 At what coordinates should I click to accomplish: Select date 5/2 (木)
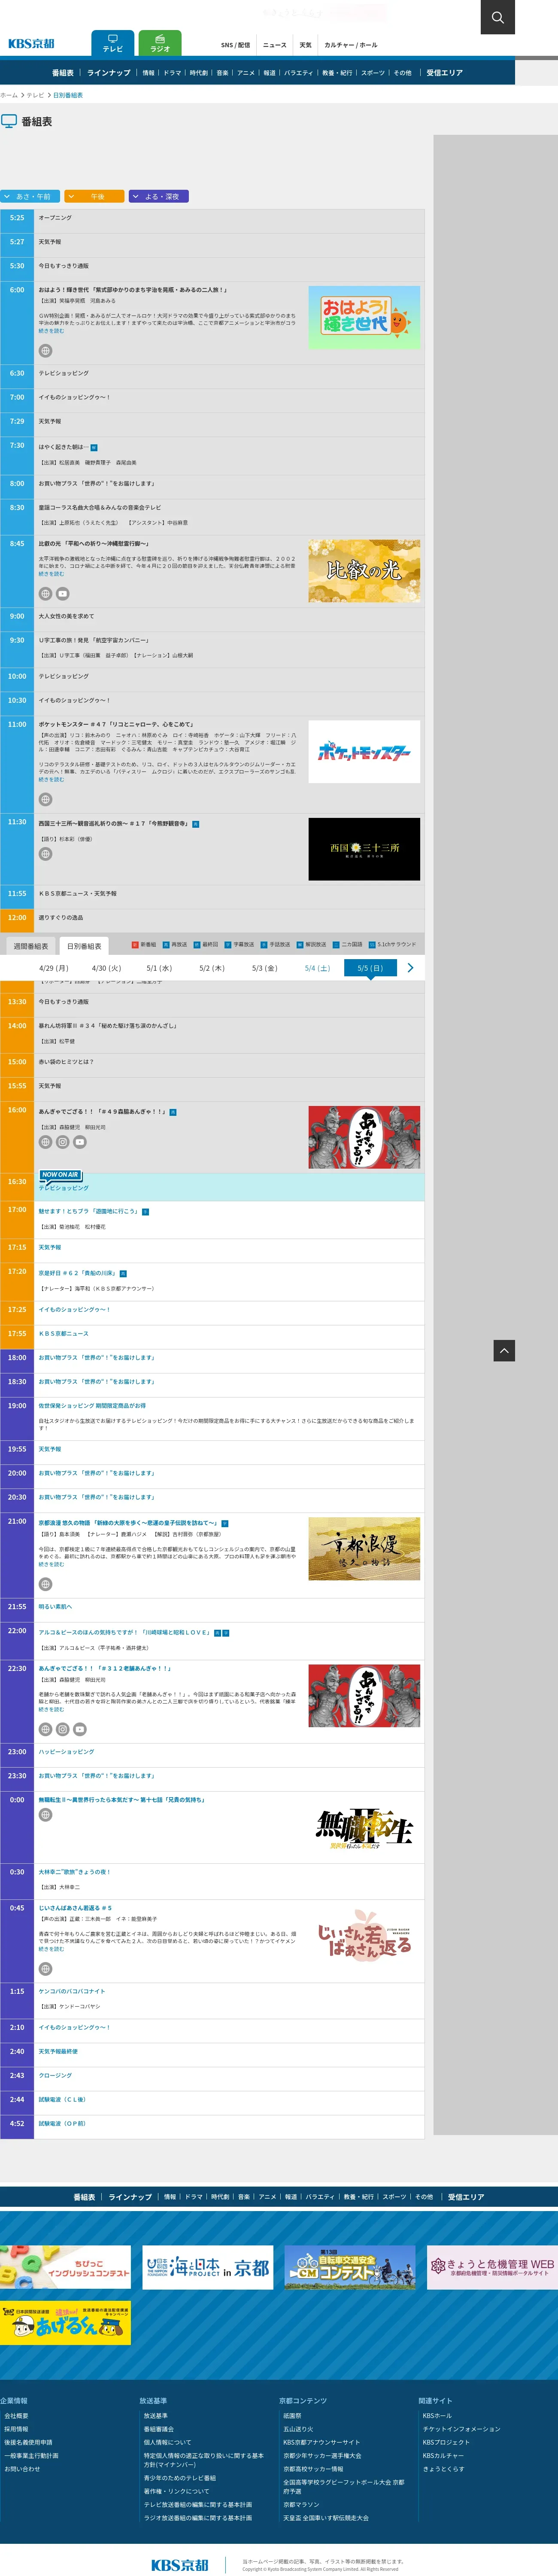(x=212, y=968)
